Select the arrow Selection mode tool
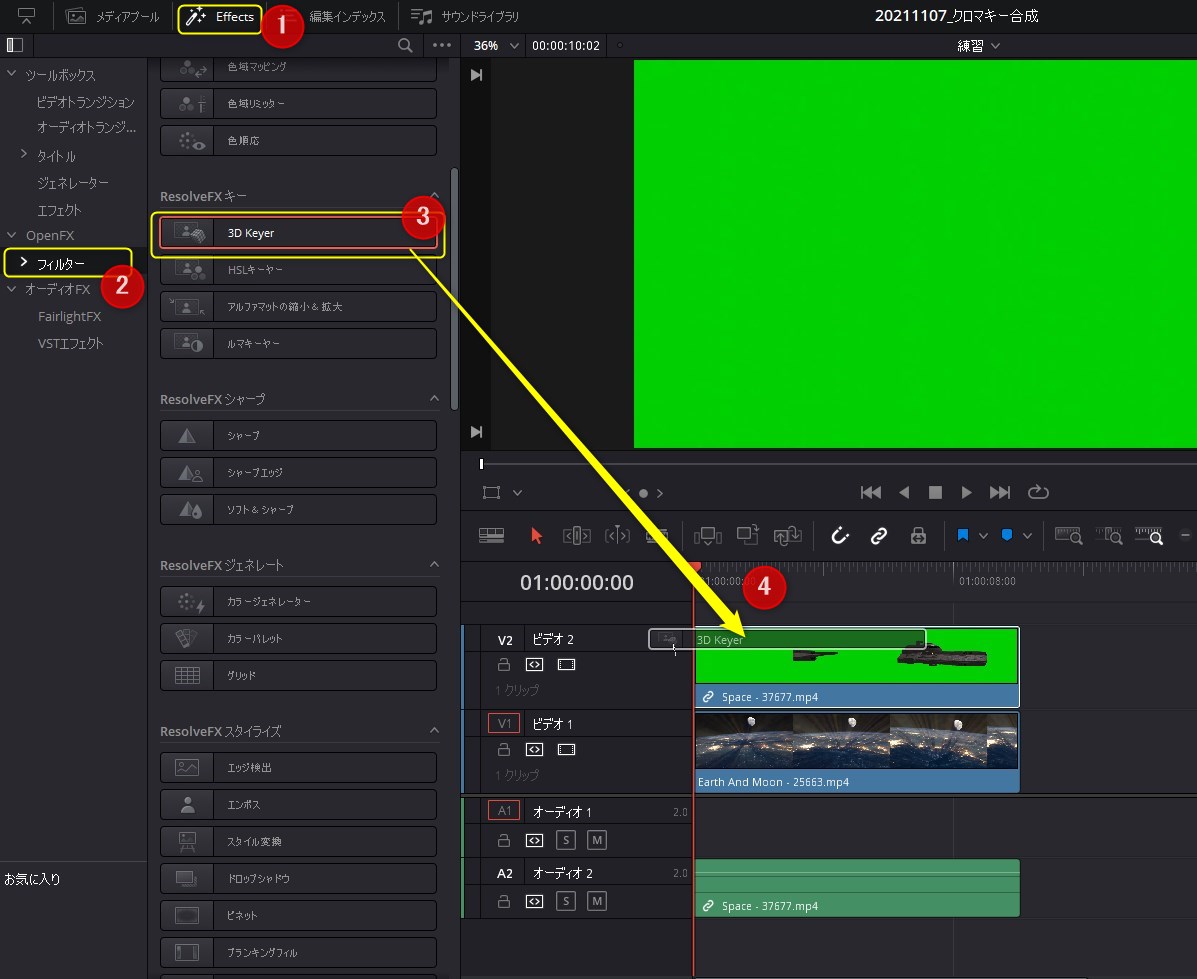This screenshot has height=979, width=1197. (x=536, y=535)
